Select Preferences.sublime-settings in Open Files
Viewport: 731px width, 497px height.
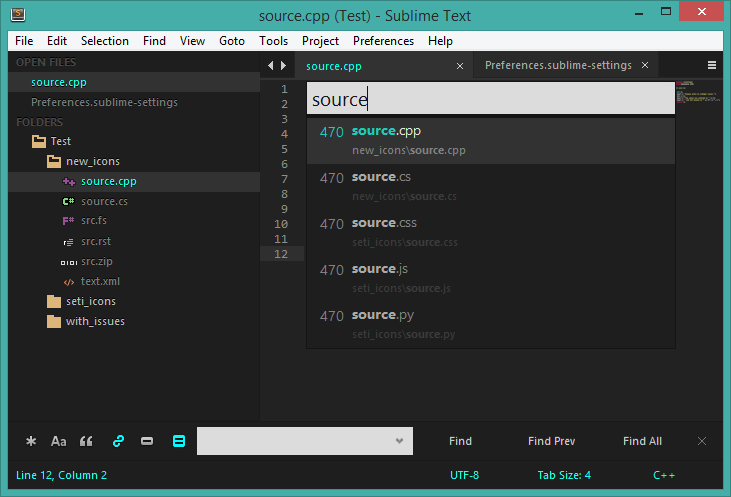point(134,102)
